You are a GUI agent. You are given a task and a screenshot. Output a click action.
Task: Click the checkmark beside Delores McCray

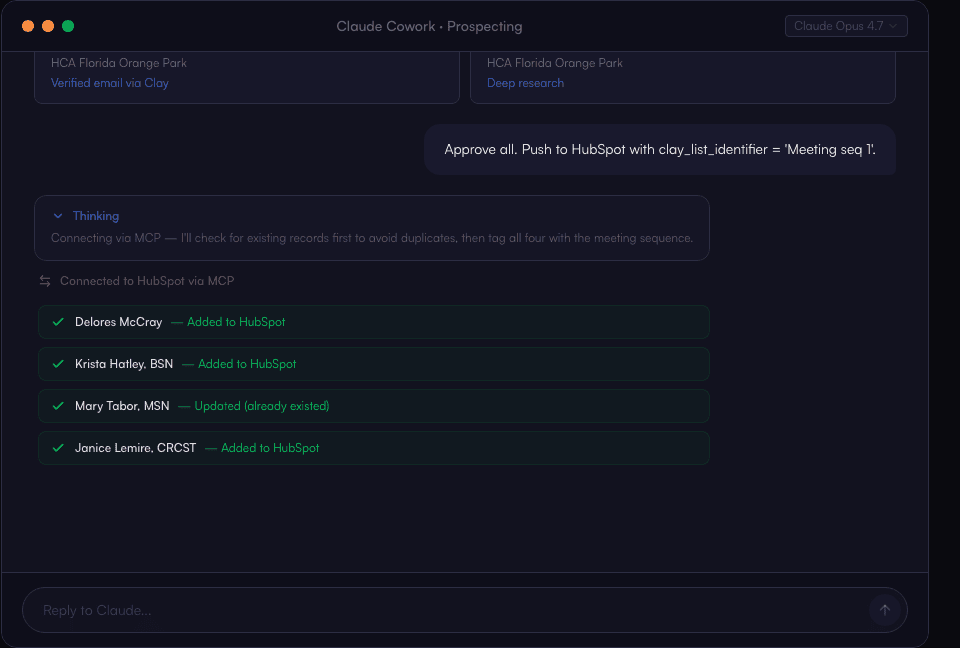pyautogui.click(x=58, y=322)
